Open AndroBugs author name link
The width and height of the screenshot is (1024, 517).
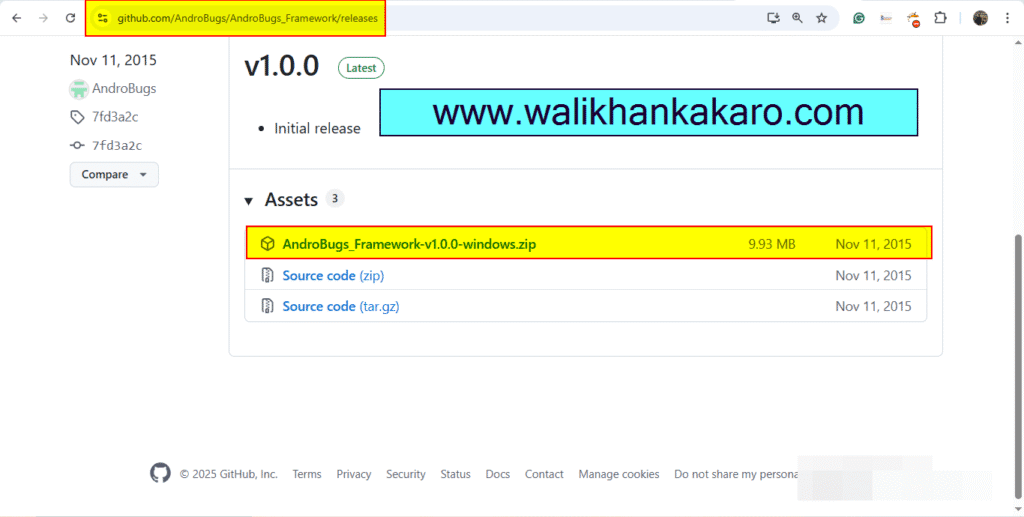pos(124,89)
